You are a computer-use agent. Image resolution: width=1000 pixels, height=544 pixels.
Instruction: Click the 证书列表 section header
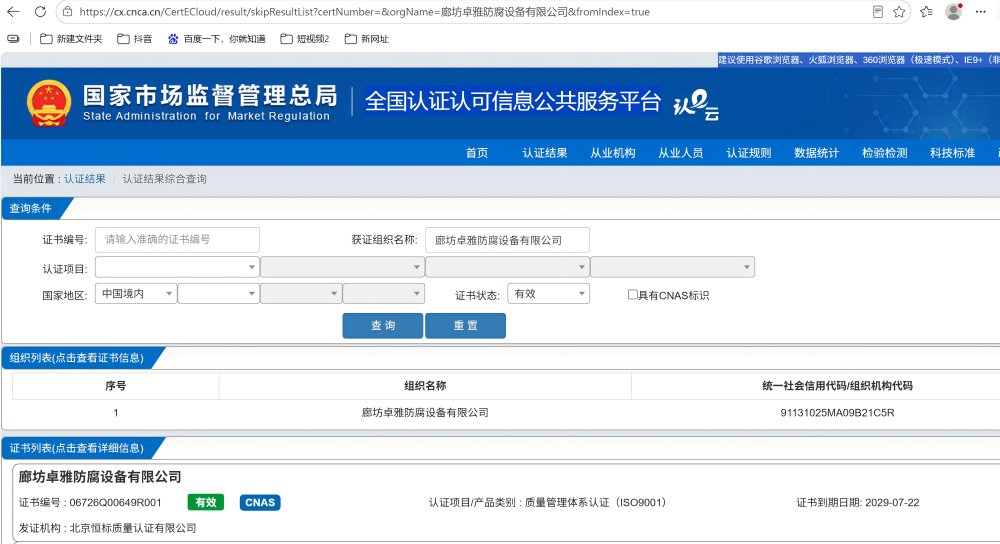coord(77,448)
